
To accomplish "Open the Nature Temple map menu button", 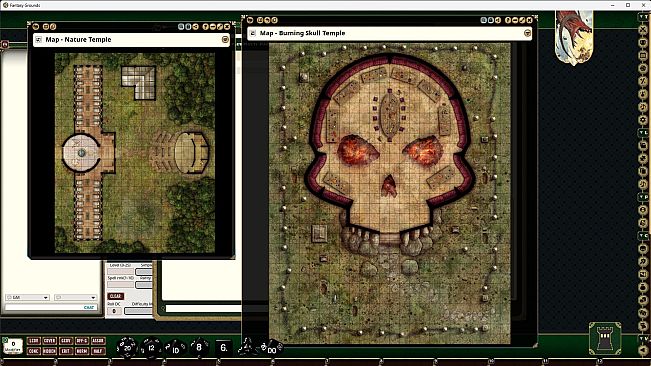I will (x=225, y=39).
